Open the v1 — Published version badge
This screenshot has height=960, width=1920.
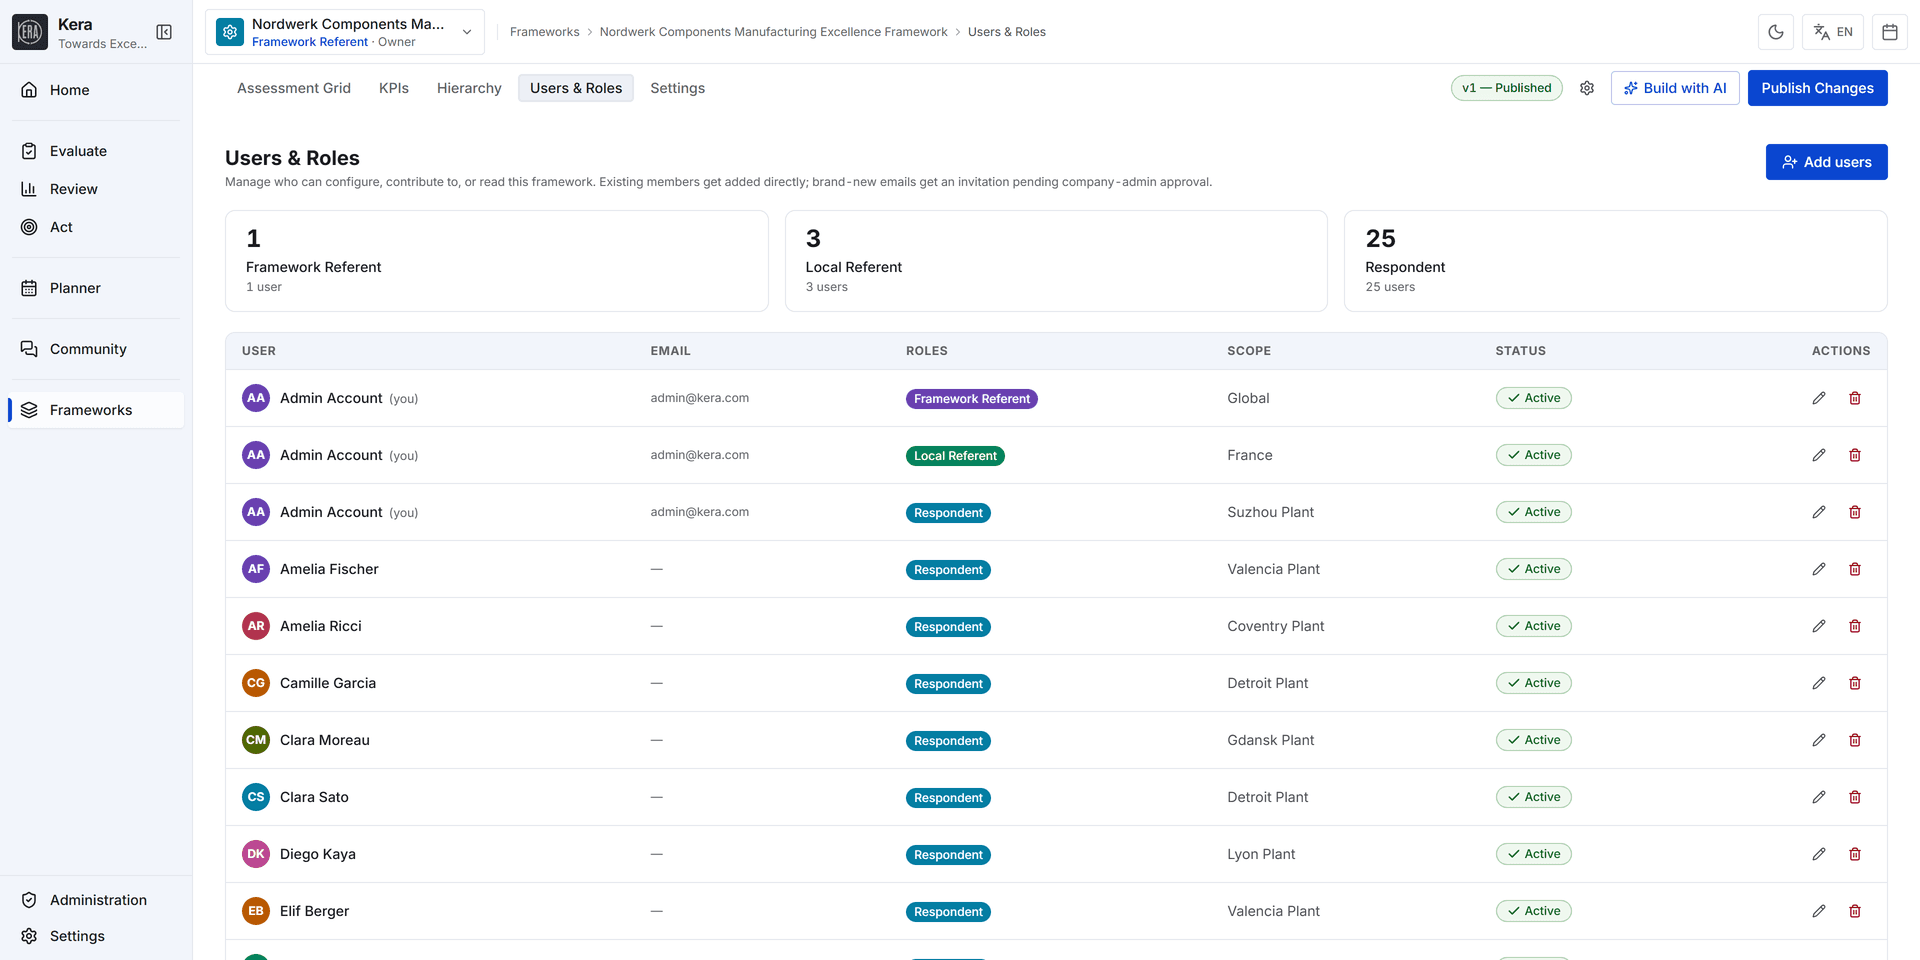(x=1507, y=88)
